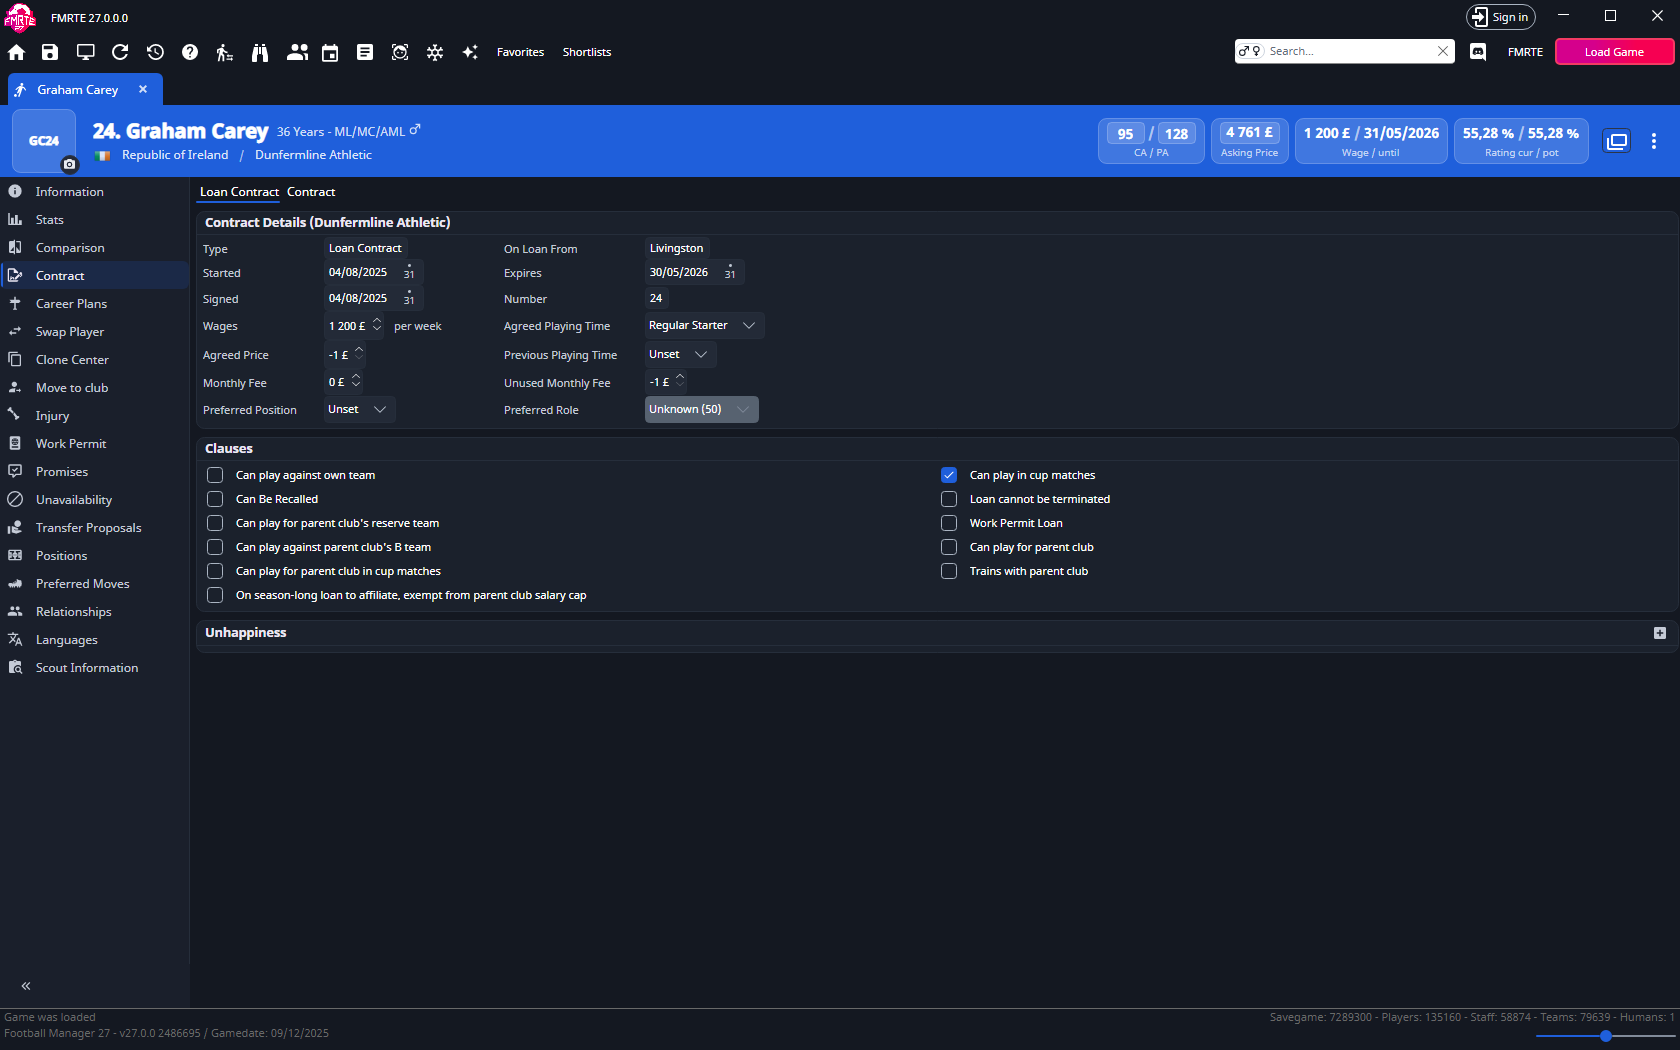Open Preferred Role Unknown dropdown
The height and width of the screenshot is (1050, 1680).
(x=701, y=409)
